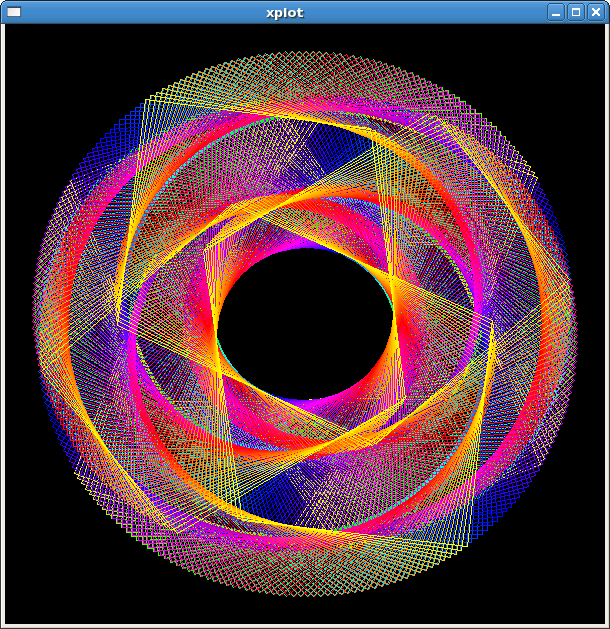Select the xplot title bar text
610x629 pixels.
pyautogui.click(x=285, y=13)
